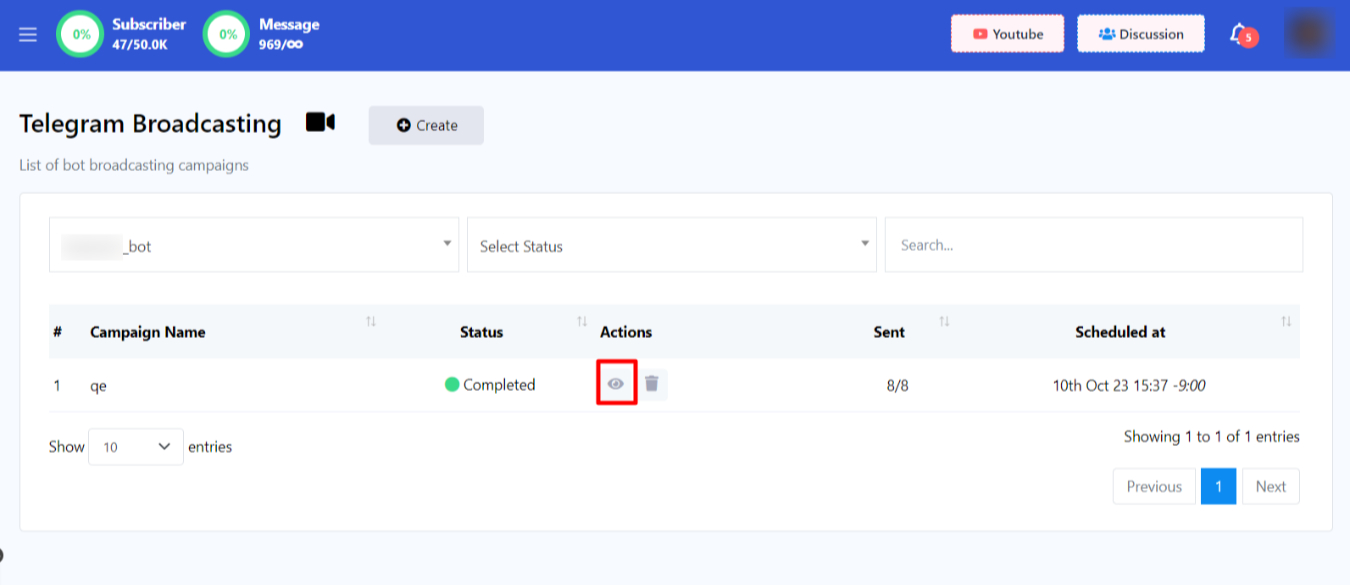Focus the campaign Search field
Image resolution: width=1350 pixels, height=585 pixels.
point(1093,245)
